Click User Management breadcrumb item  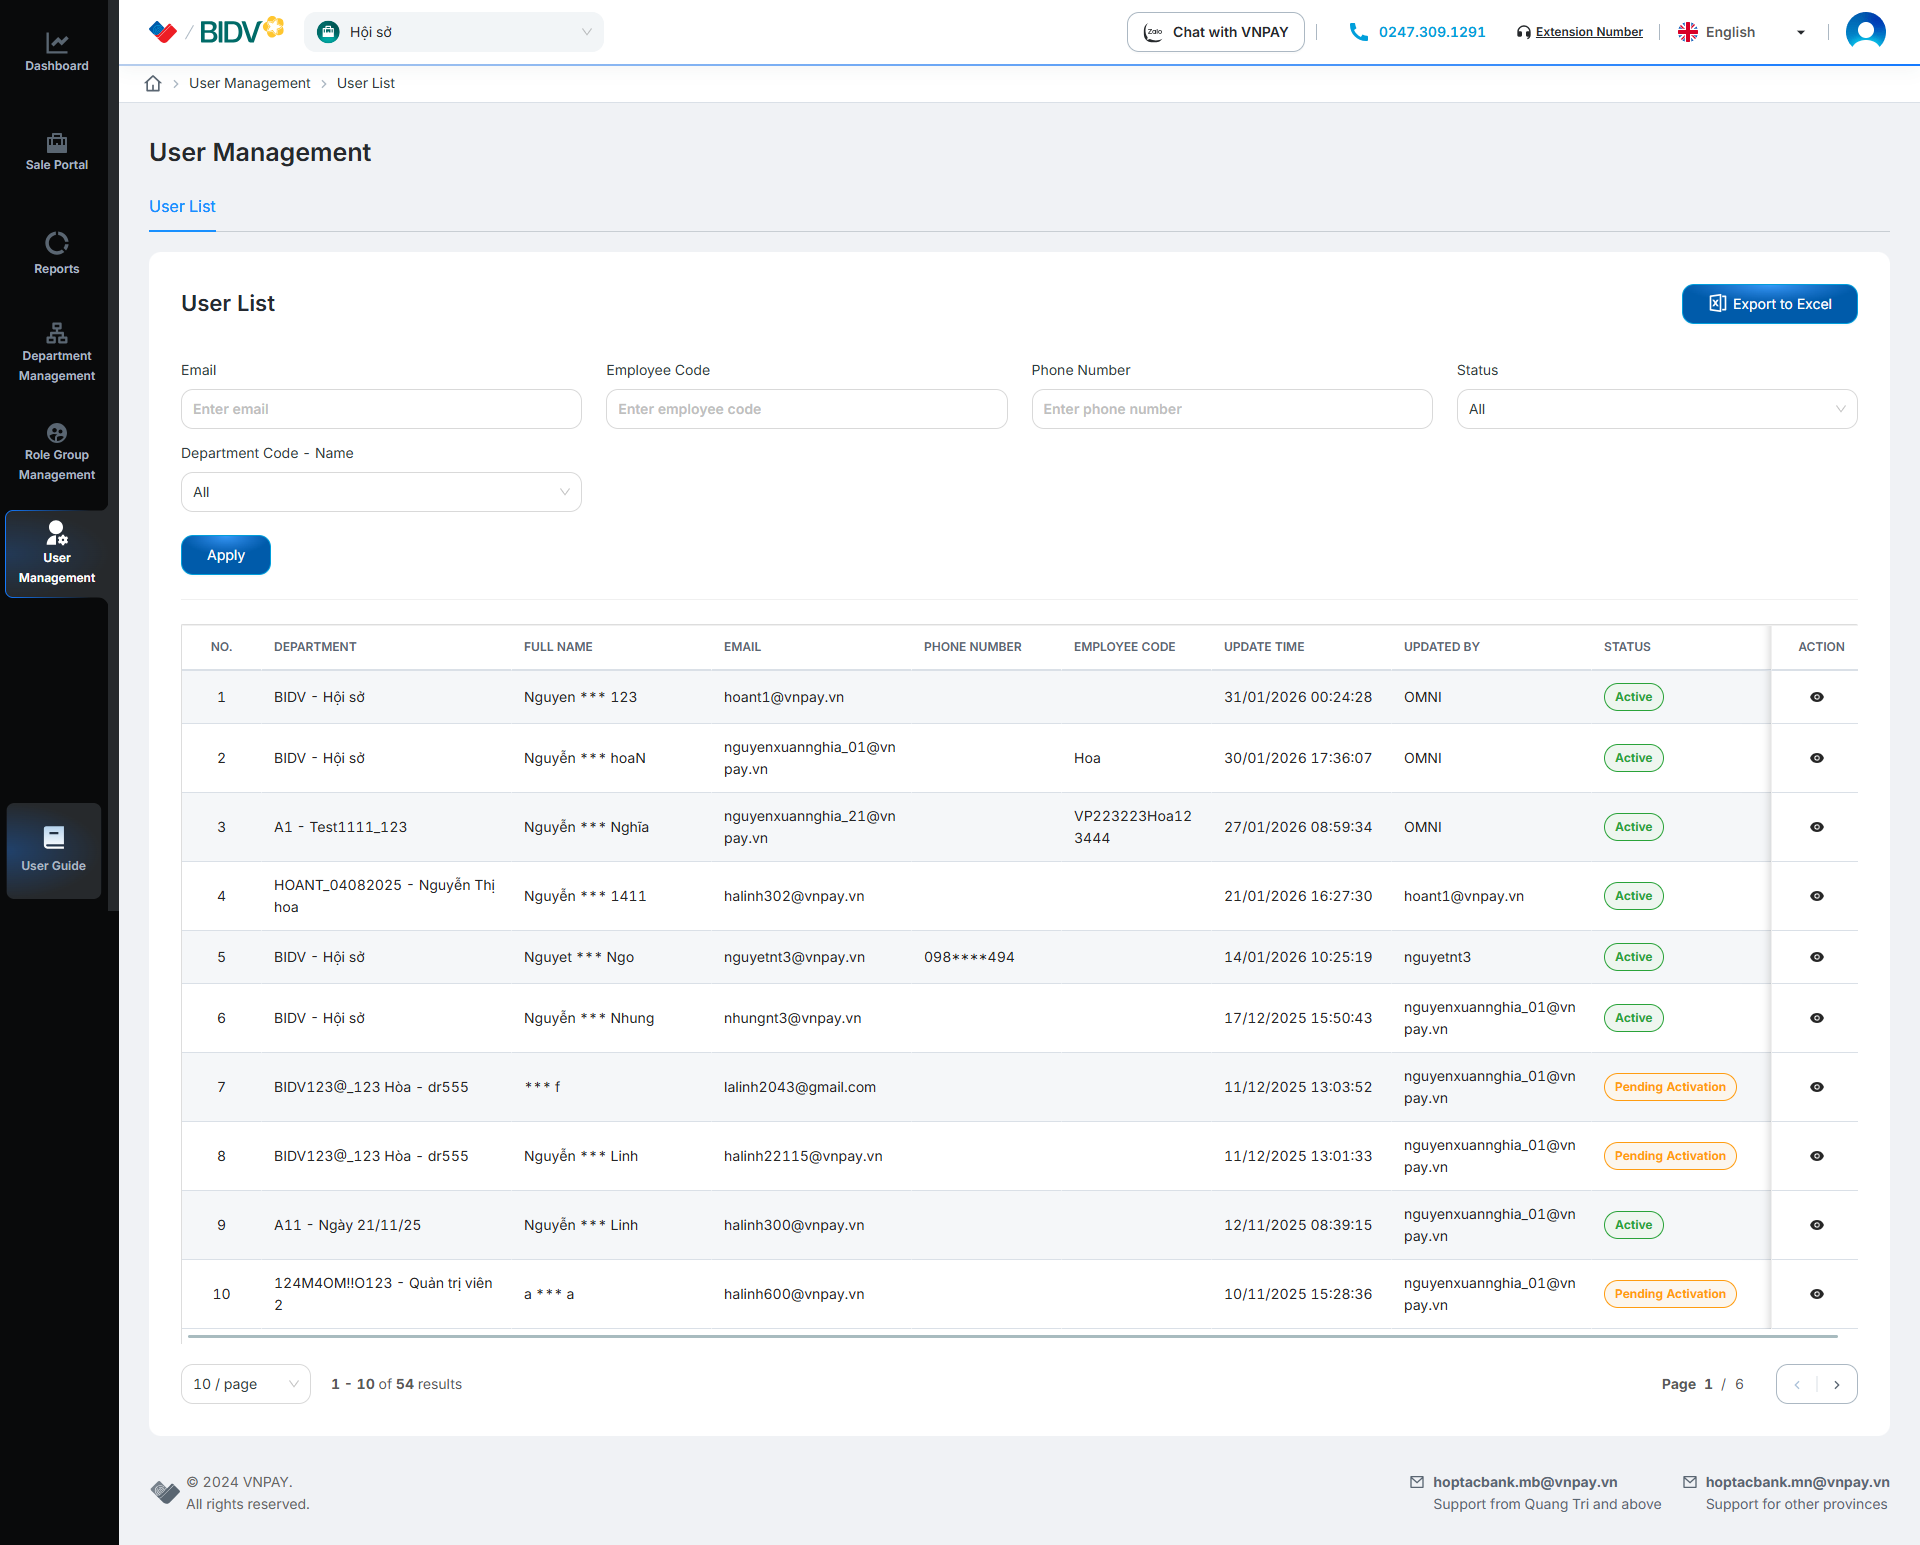tap(249, 83)
